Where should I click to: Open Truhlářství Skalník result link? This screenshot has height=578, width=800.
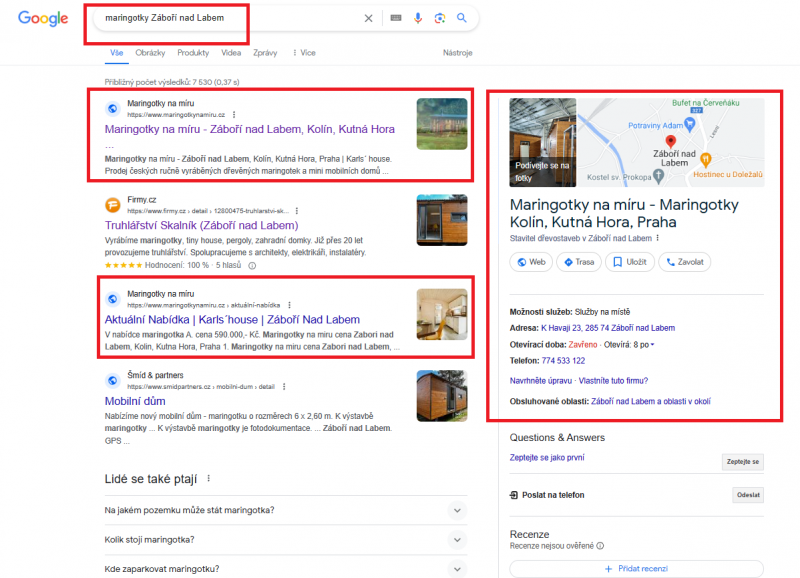click(202, 225)
